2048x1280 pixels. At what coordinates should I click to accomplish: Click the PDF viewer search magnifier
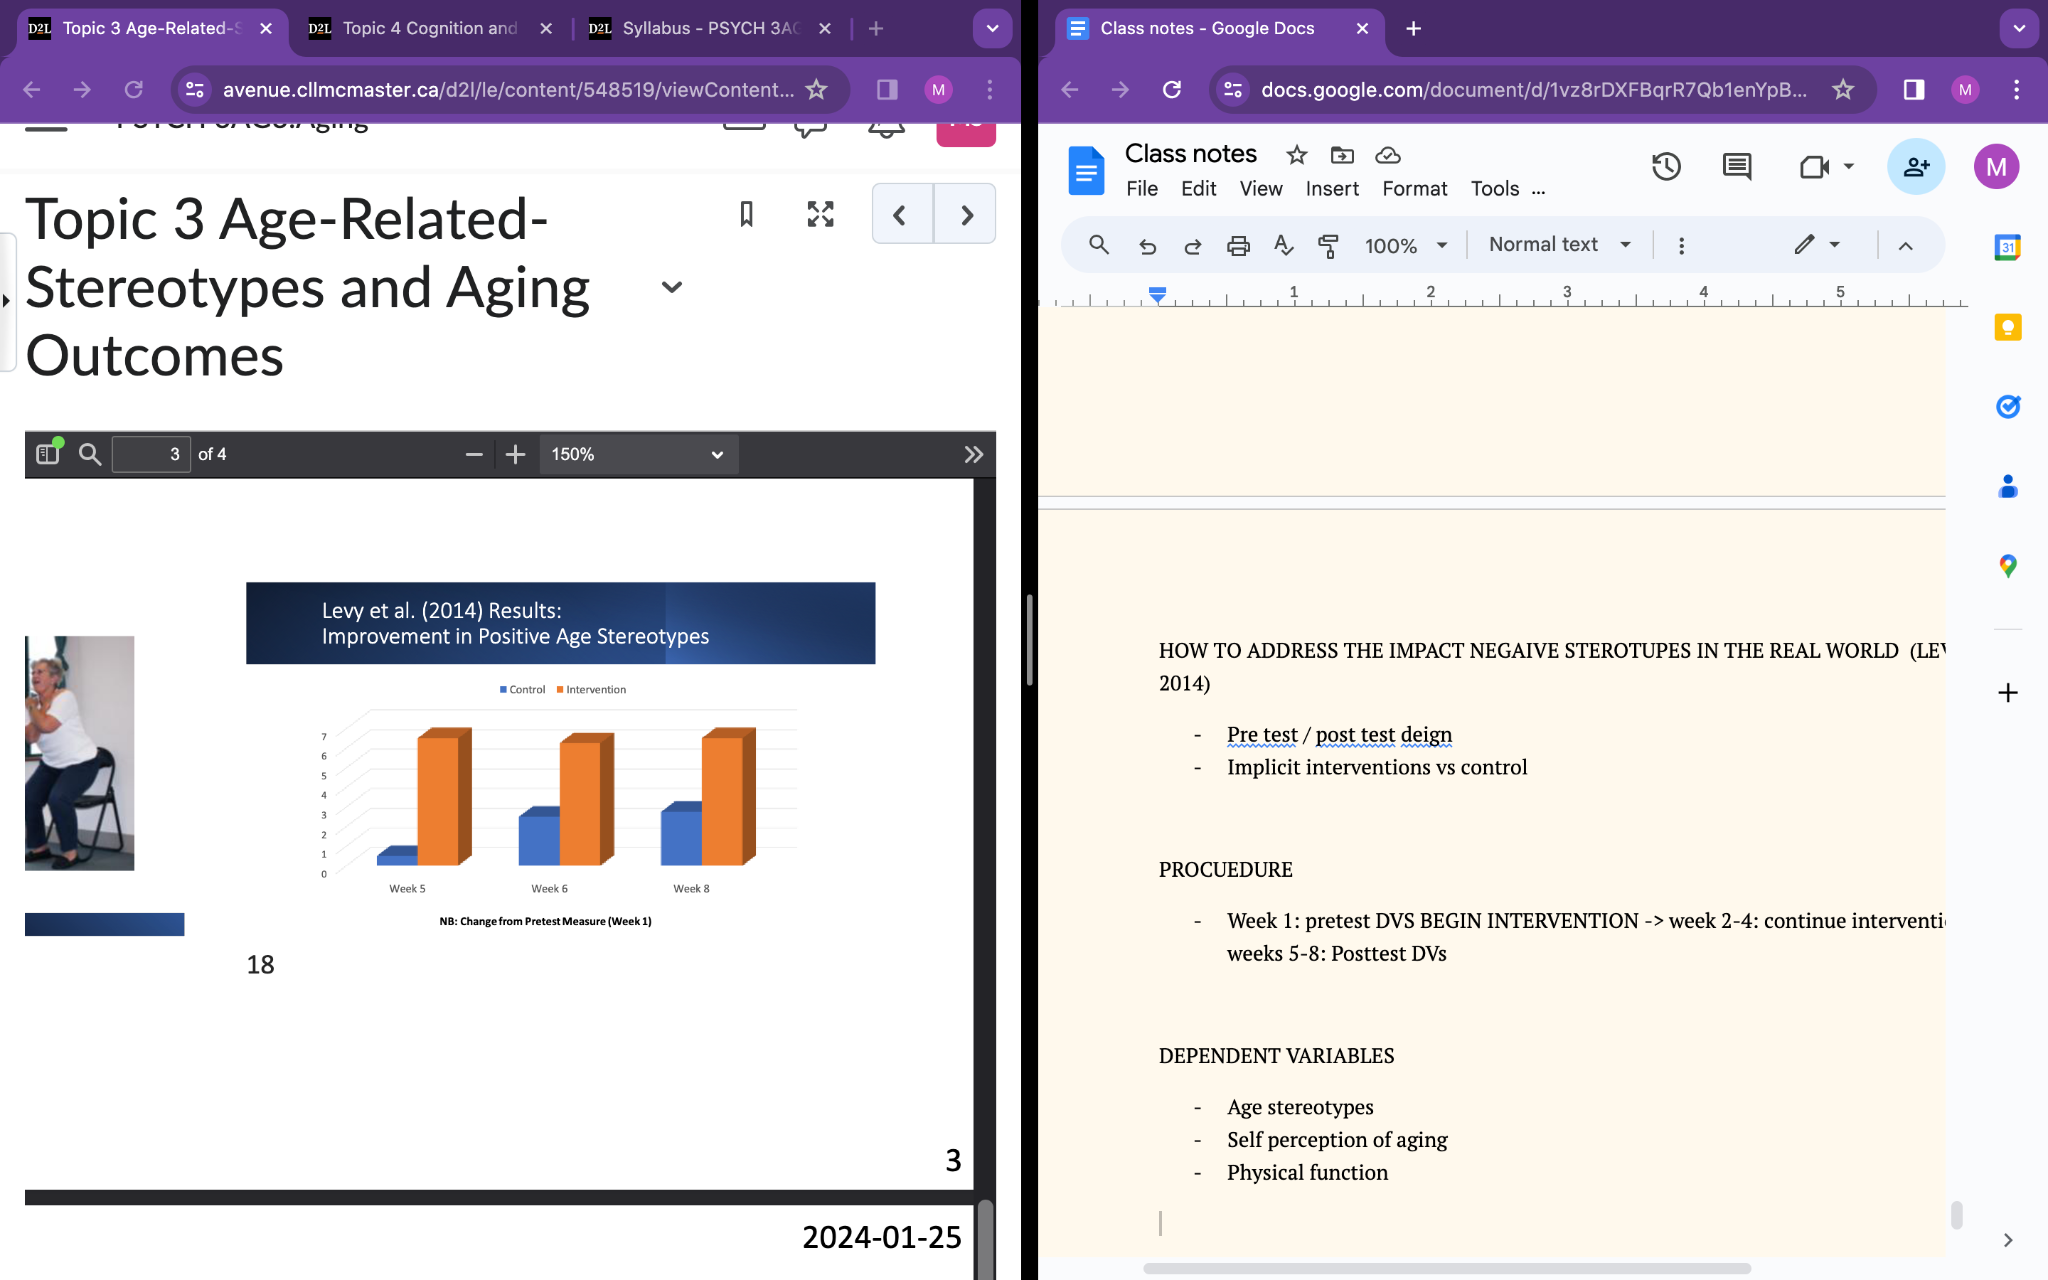[90, 455]
